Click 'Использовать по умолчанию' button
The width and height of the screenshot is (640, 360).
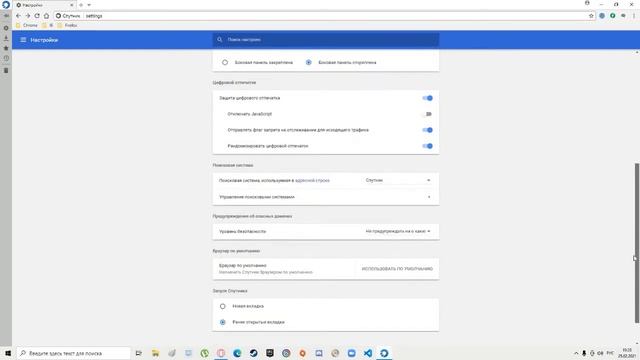397,269
